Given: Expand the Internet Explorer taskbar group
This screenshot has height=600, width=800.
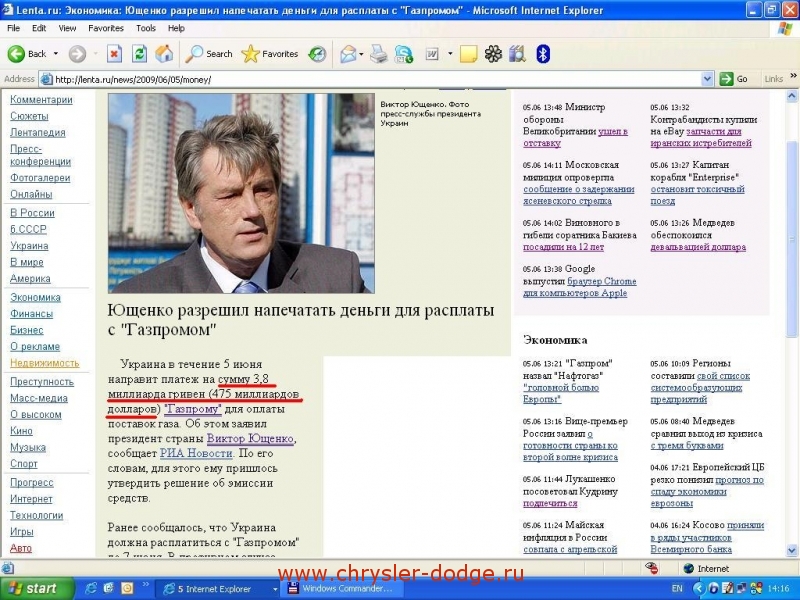Looking at the screenshot, I should pos(218,589).
